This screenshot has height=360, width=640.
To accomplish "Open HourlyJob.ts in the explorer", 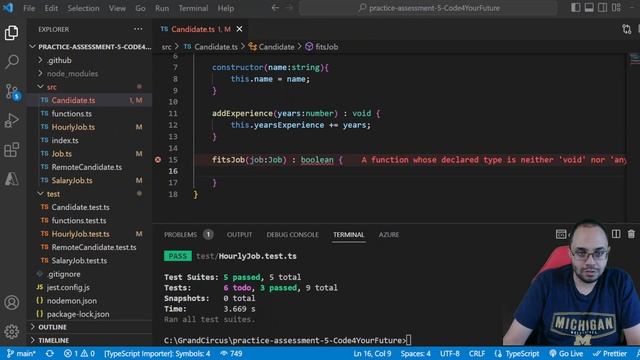I will (x=73, y=127).
